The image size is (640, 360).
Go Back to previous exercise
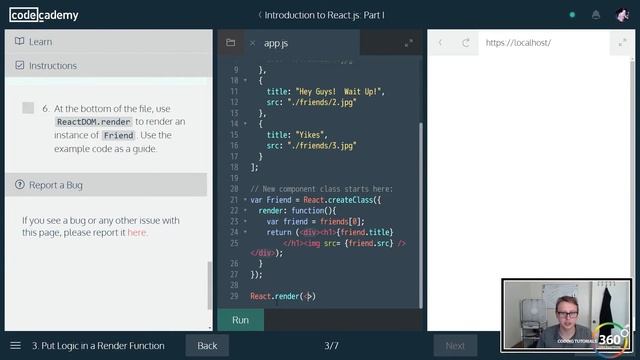pos(207,346)
